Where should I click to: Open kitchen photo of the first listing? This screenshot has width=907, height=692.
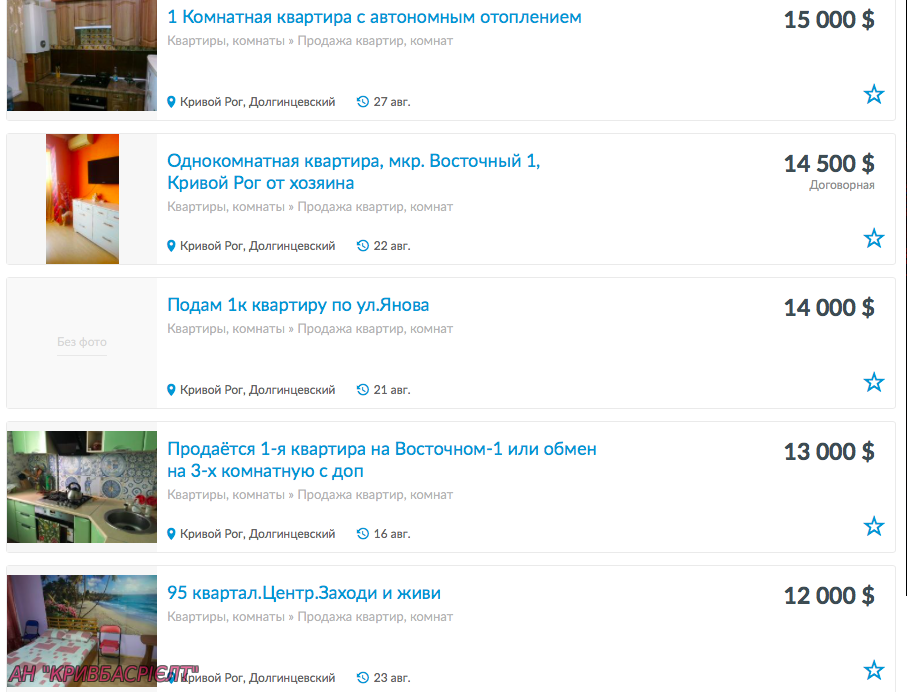point(82,55)
